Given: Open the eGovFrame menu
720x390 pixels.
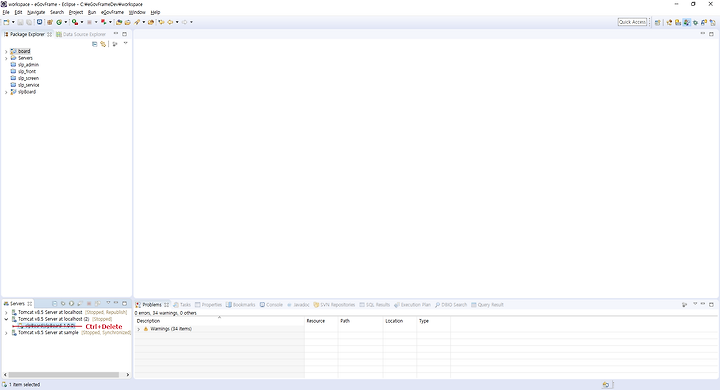Looking at the screenshot, I should click(112, 12).
